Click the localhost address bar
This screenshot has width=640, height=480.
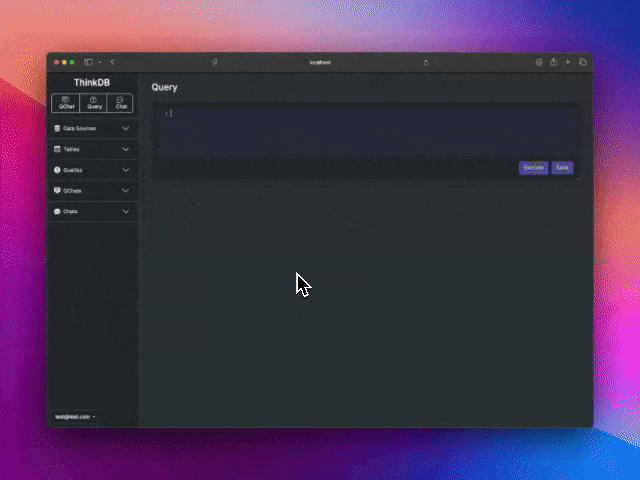[320, 62]
